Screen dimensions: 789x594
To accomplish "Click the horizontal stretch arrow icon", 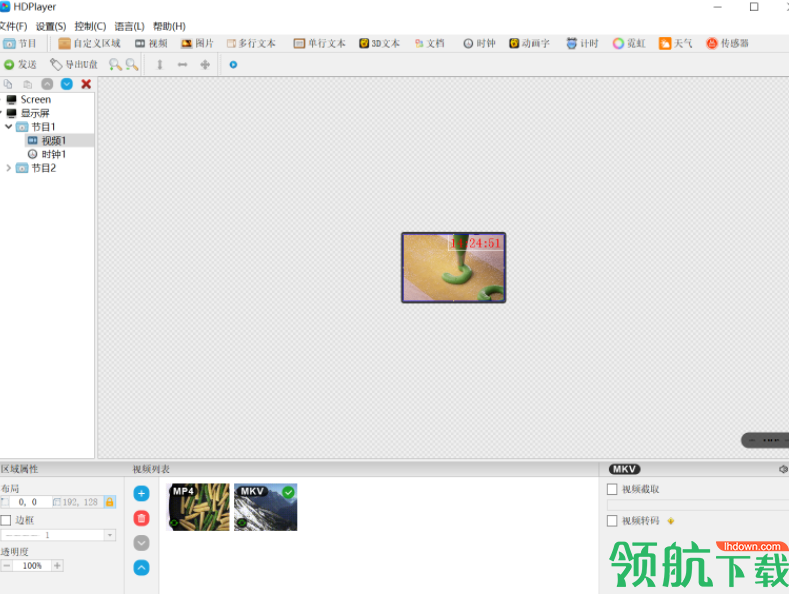I will [182, 64].
